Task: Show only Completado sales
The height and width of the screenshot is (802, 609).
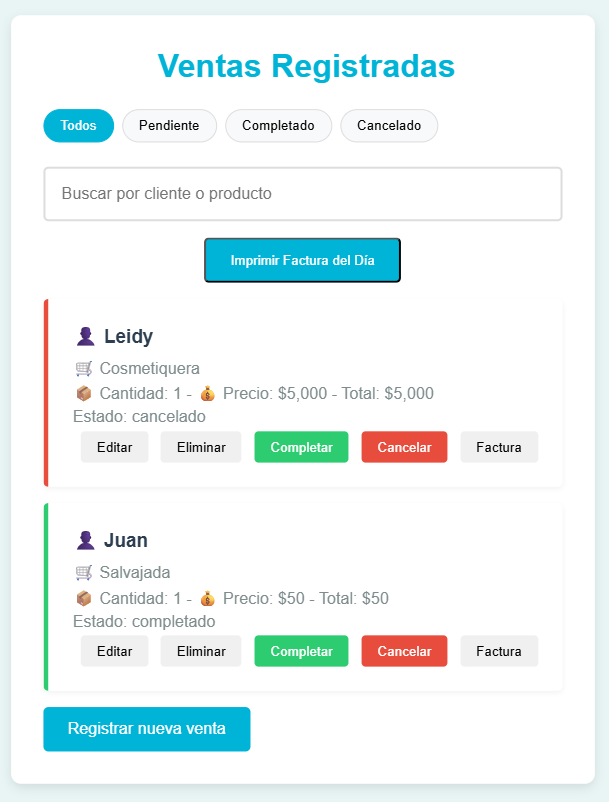Action: [278, 126]
